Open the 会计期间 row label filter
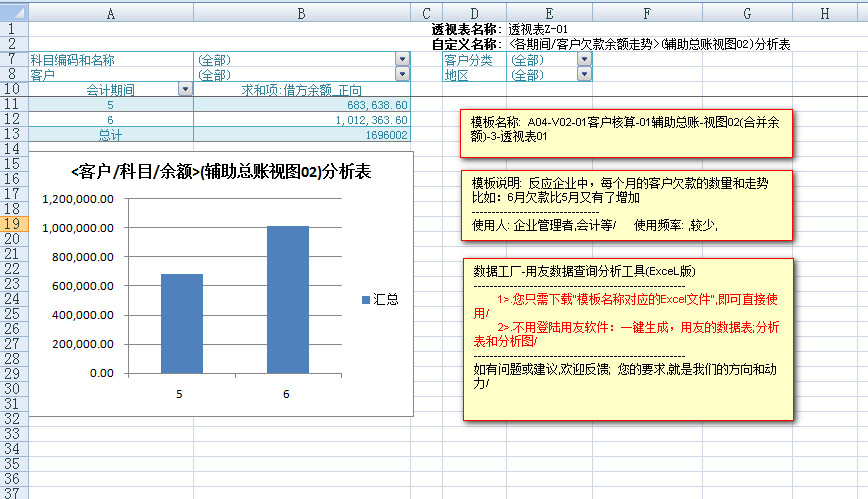The width and height of the screenshot is (868, 499). (184, 90)
